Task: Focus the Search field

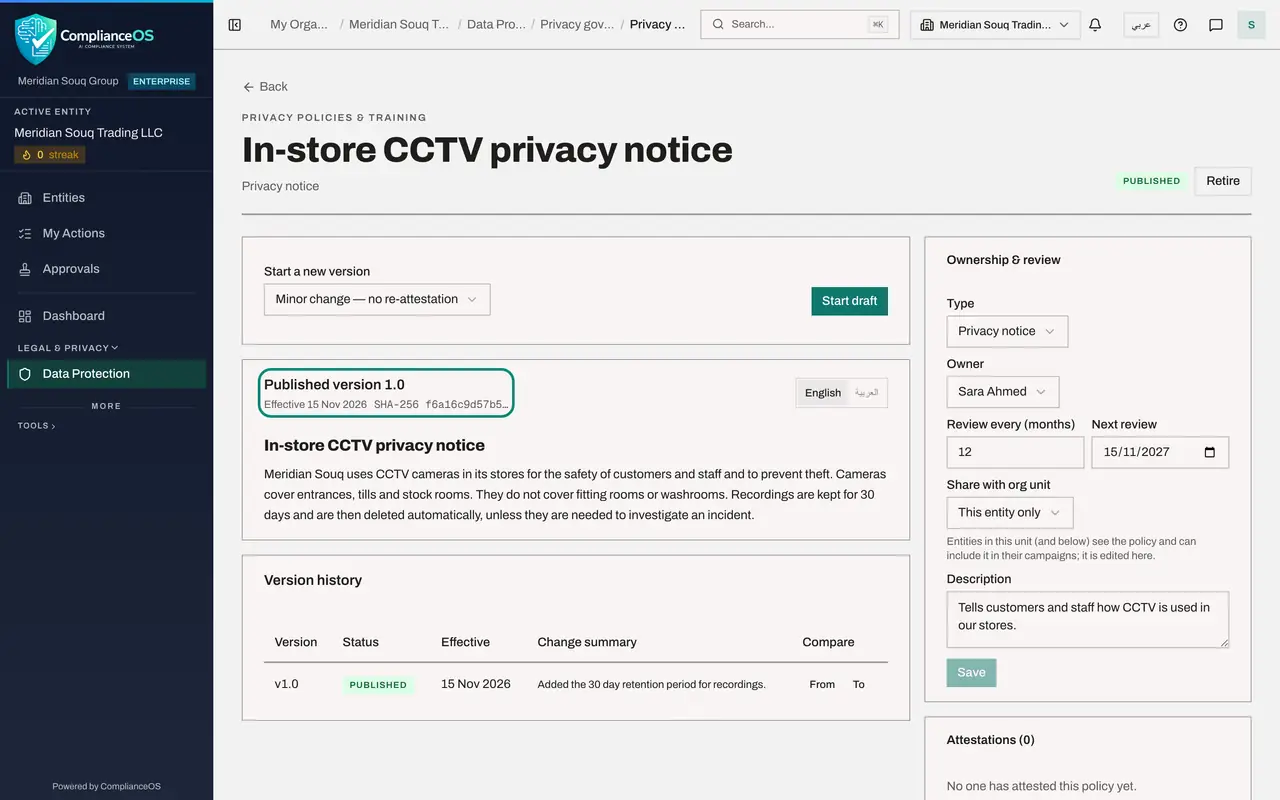Action: 800,25
